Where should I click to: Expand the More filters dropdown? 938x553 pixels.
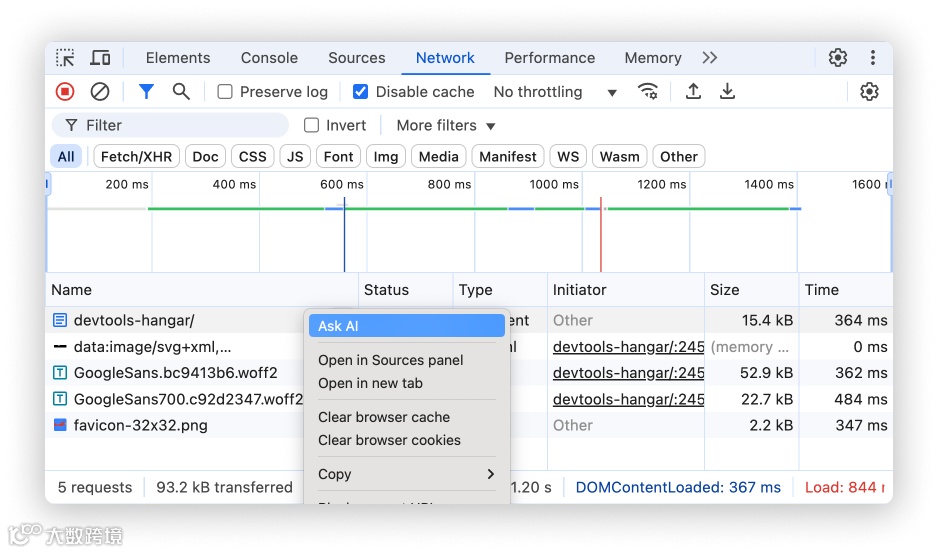[x=446, y=126]
